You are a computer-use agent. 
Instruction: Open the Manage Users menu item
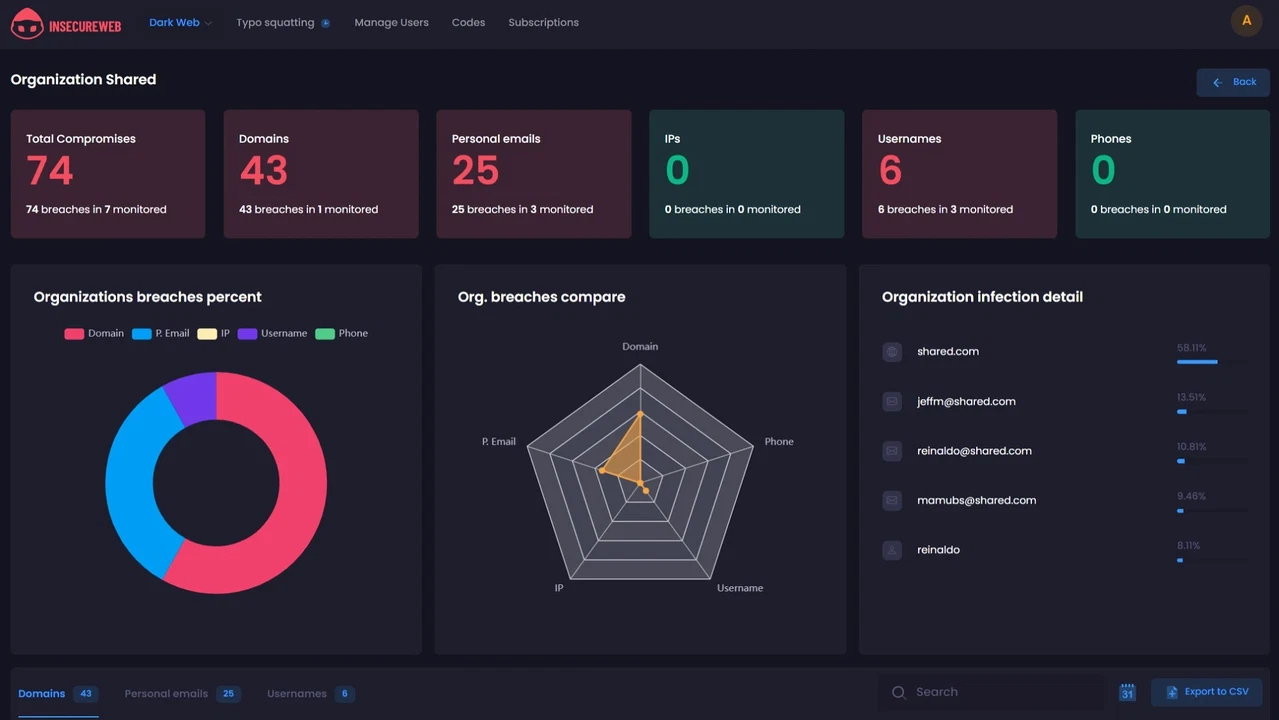click(391, 22)
